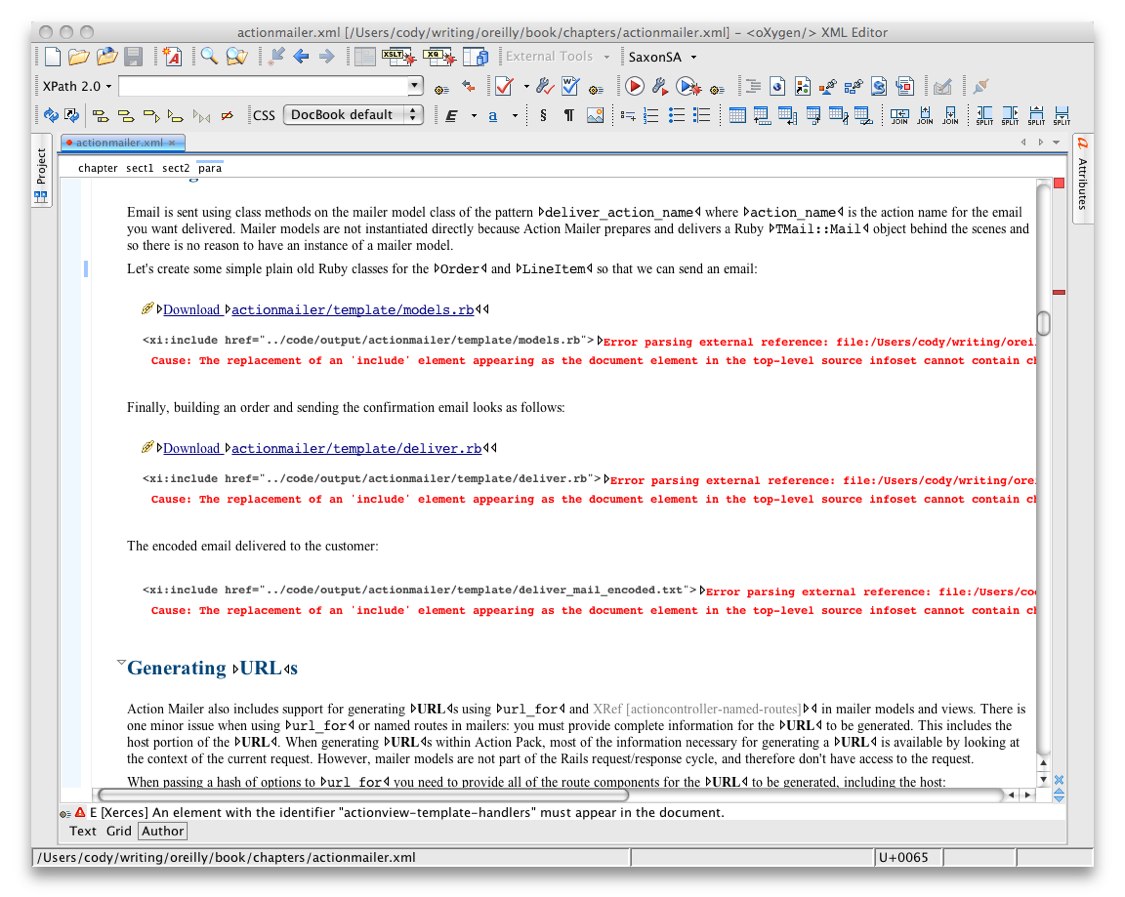
Task: Validate the document with the red checkmark icon
Action: coord(504,87)
